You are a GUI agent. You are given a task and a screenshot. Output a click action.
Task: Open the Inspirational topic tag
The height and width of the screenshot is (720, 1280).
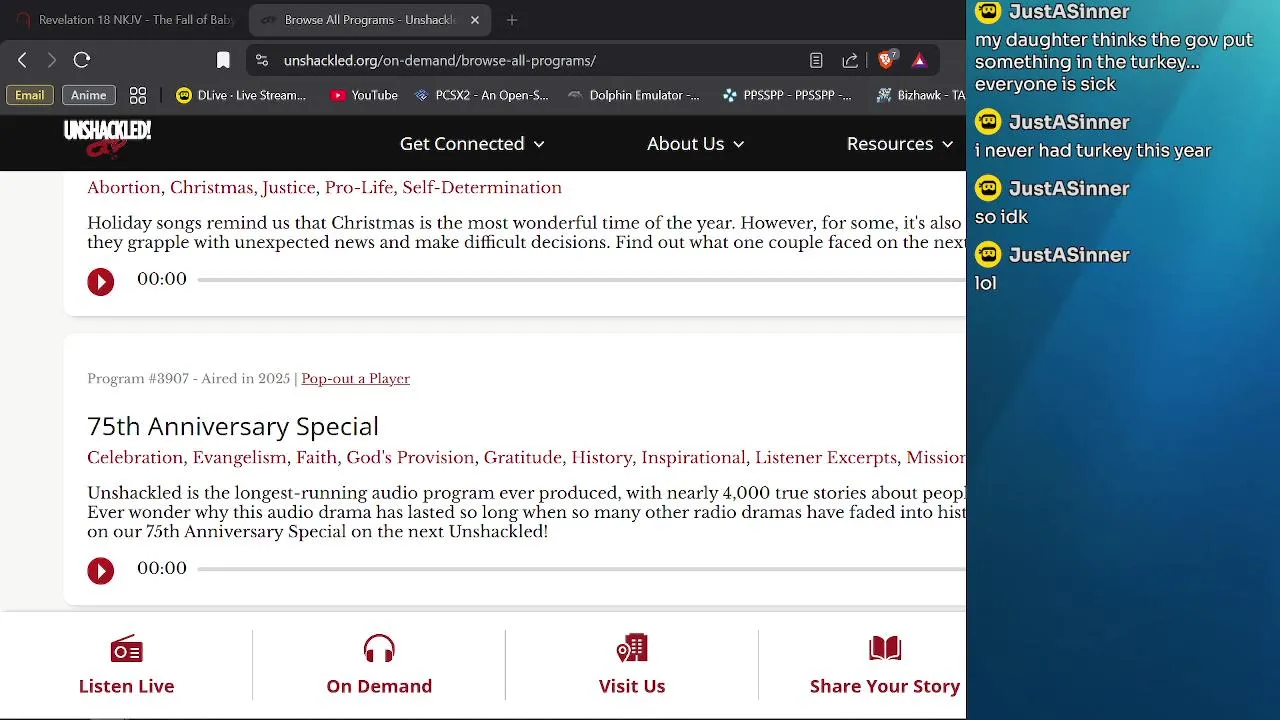tap(693, 458)
